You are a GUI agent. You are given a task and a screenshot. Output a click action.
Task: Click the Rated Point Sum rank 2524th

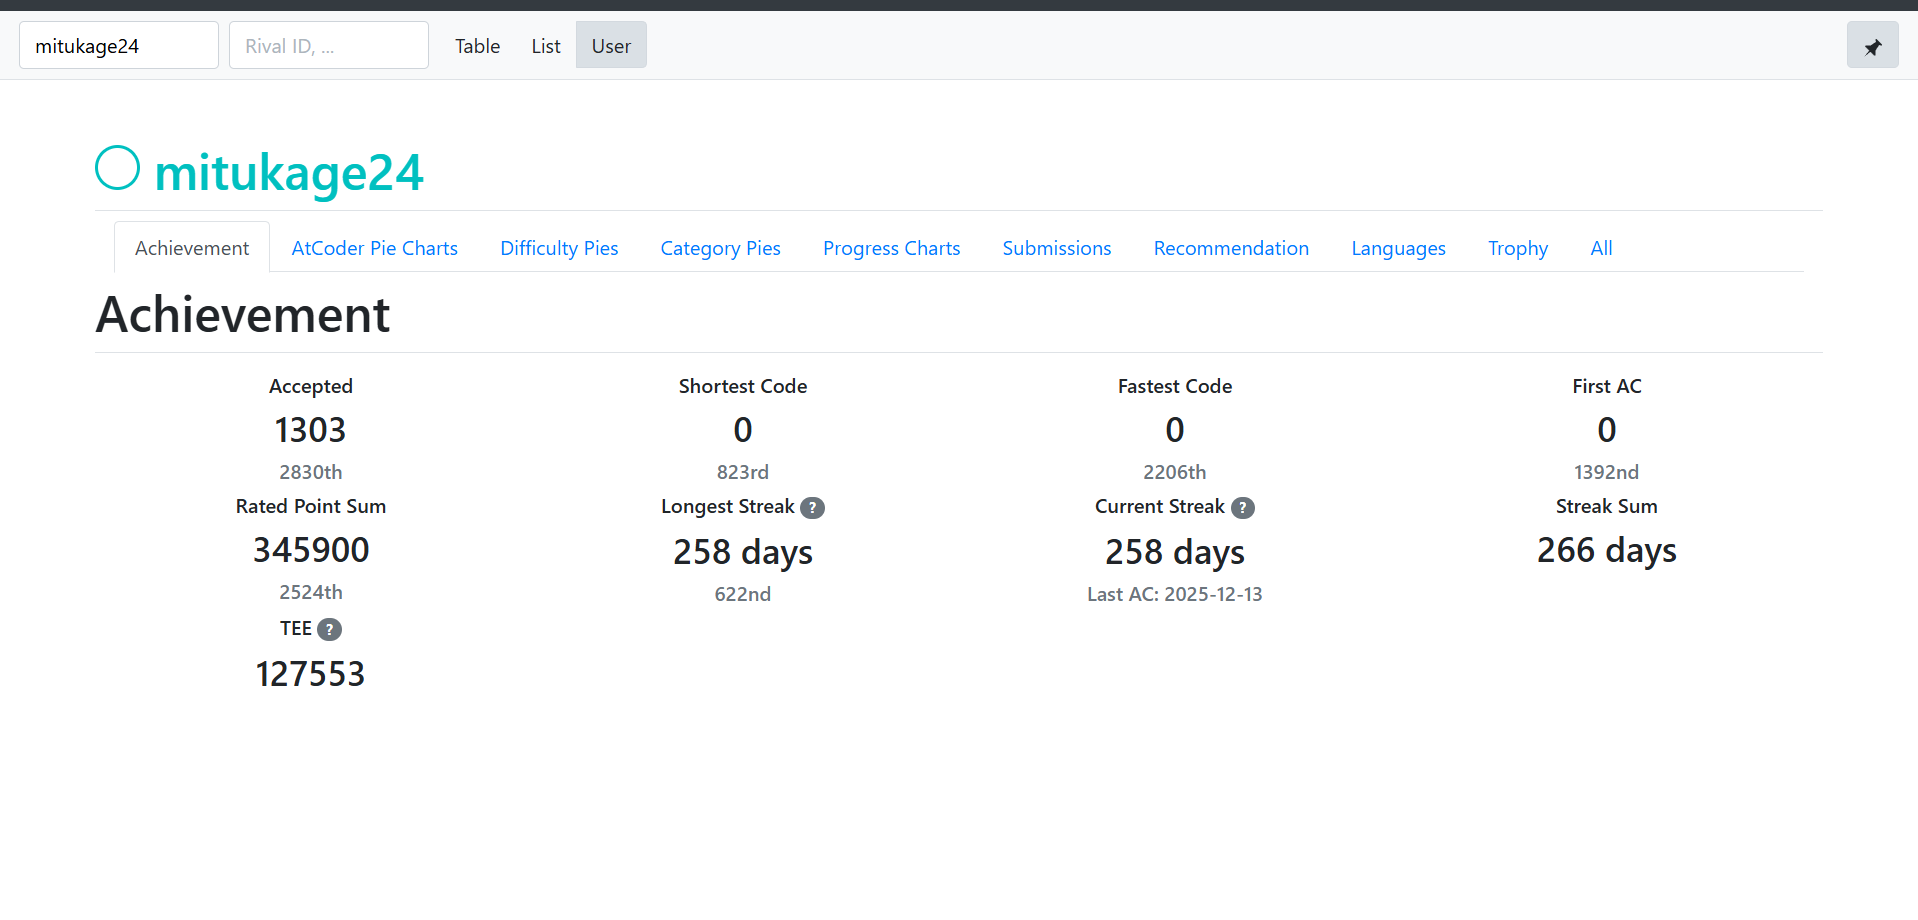[x=311, y=592]
